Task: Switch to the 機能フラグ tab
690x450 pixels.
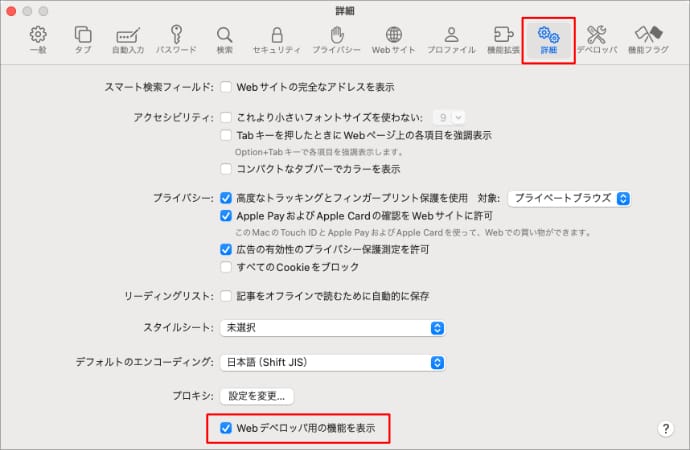Action: pos(649,38)
